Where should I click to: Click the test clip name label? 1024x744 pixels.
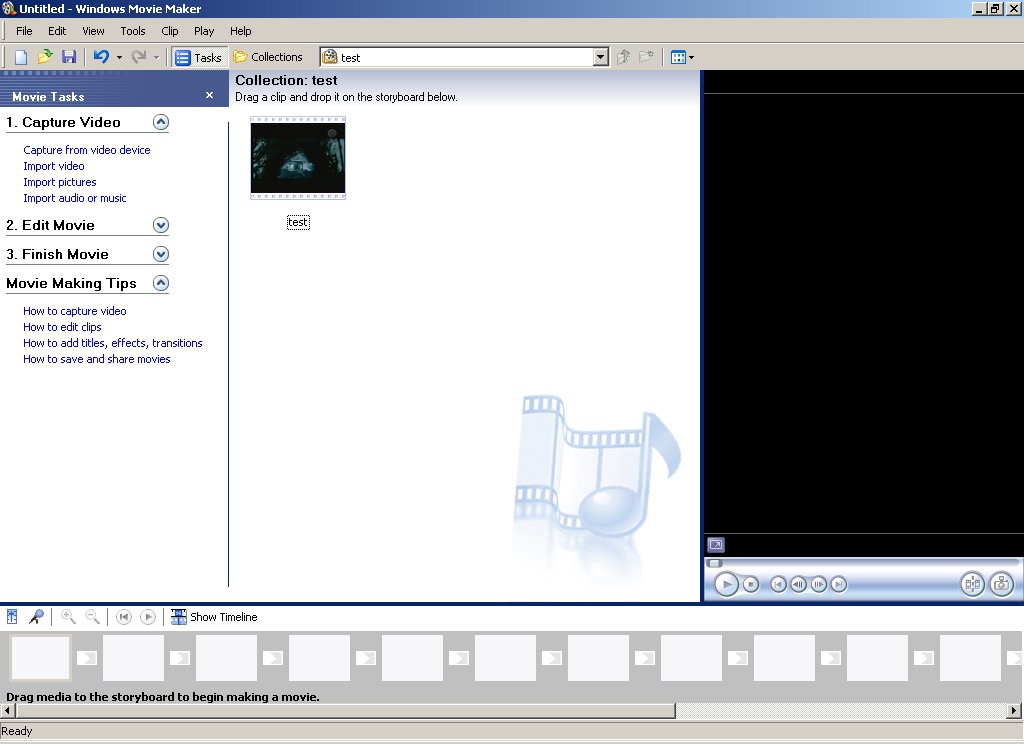coord(298,222)
